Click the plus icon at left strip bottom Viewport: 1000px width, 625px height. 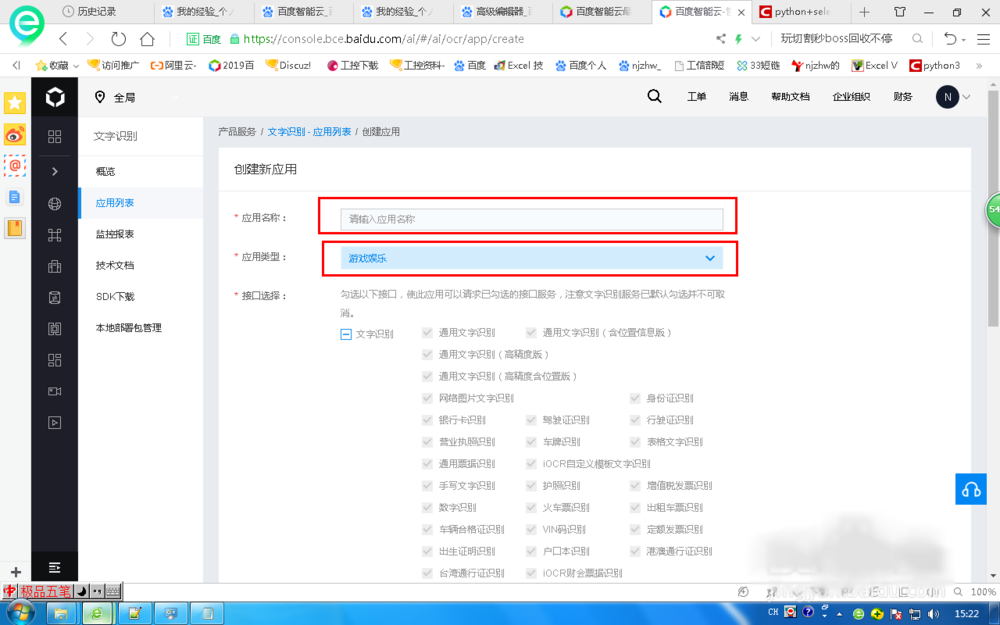click(16, 572)
